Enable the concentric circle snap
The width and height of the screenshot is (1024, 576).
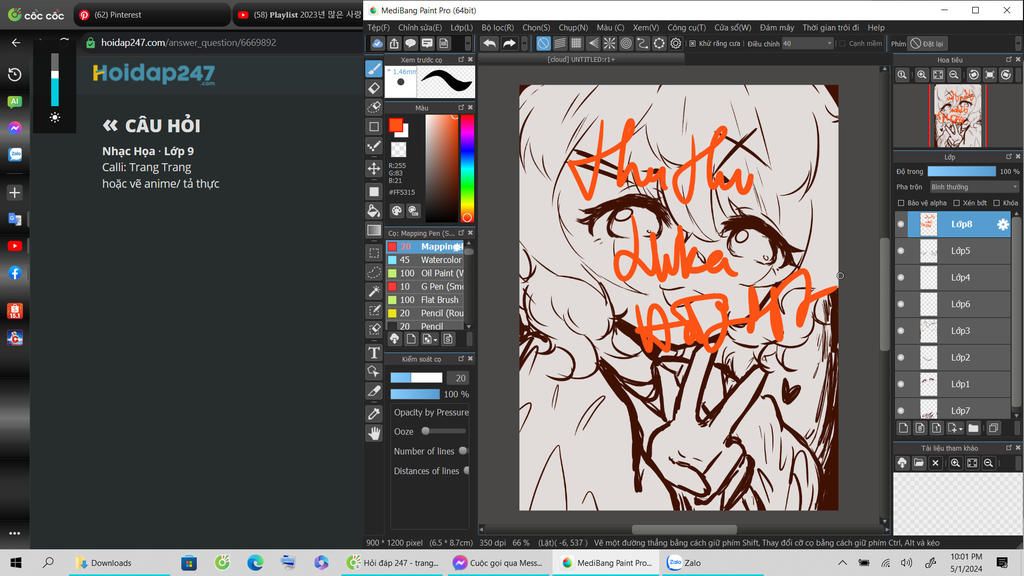pyautogui.click(x=626, y=43)
